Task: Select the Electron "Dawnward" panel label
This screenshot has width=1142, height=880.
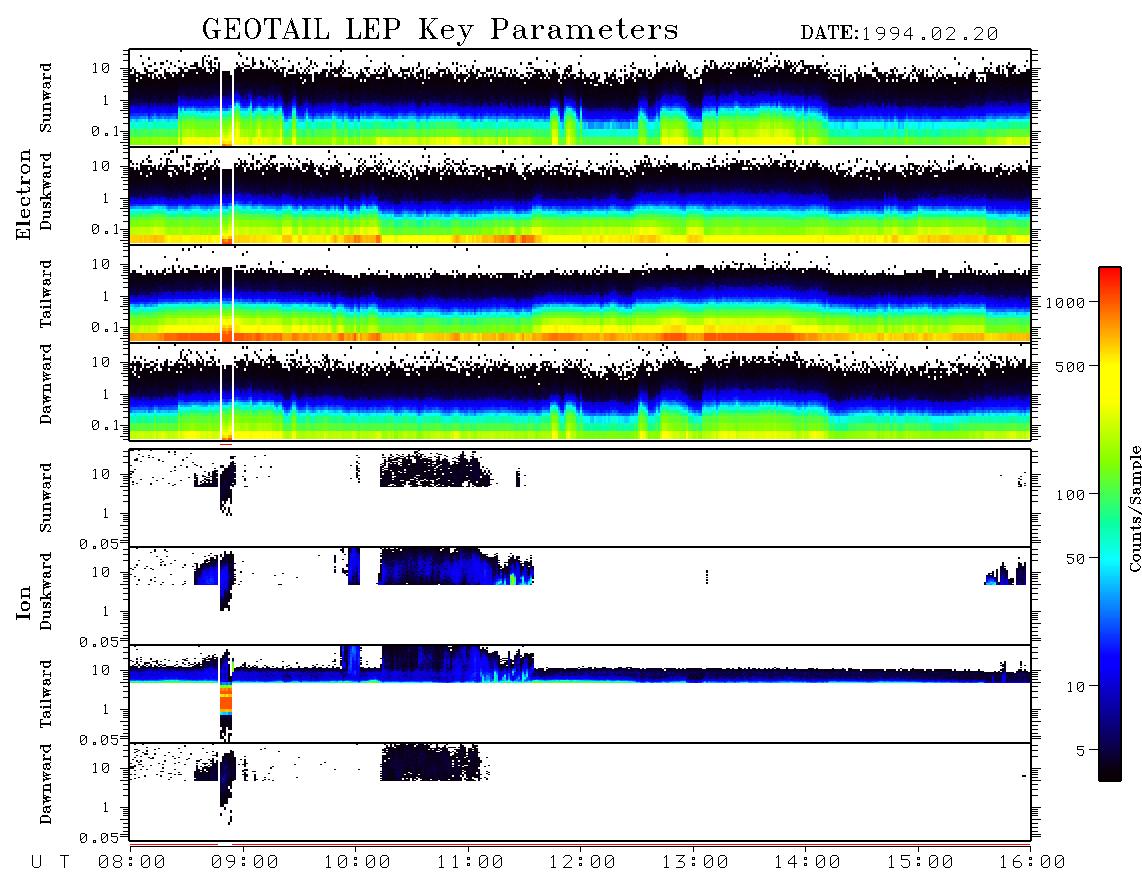Action: (46, 384)
